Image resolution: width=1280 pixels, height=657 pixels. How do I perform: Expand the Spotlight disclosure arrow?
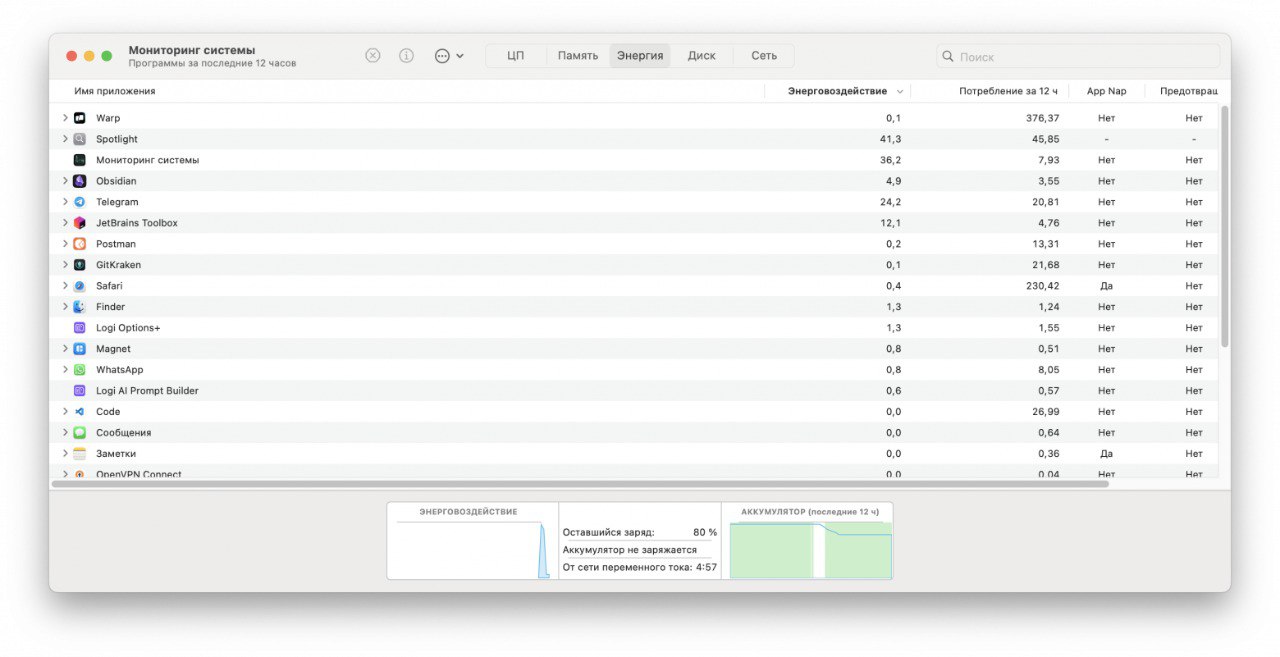65,139
